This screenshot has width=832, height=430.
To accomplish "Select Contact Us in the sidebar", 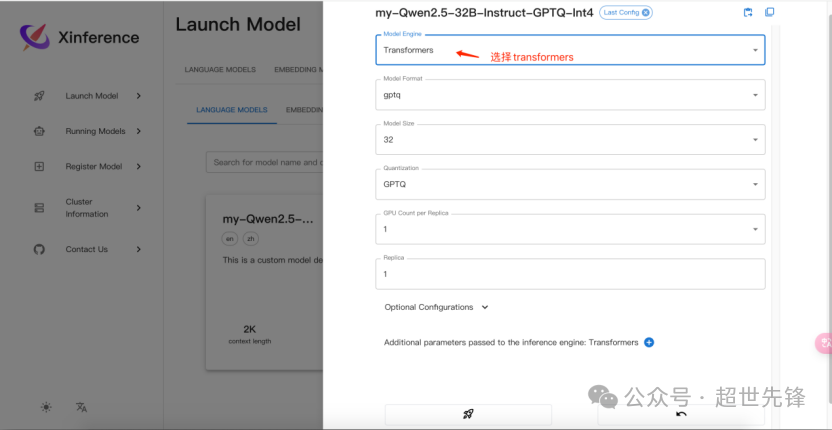I will (x=86, y=249).
